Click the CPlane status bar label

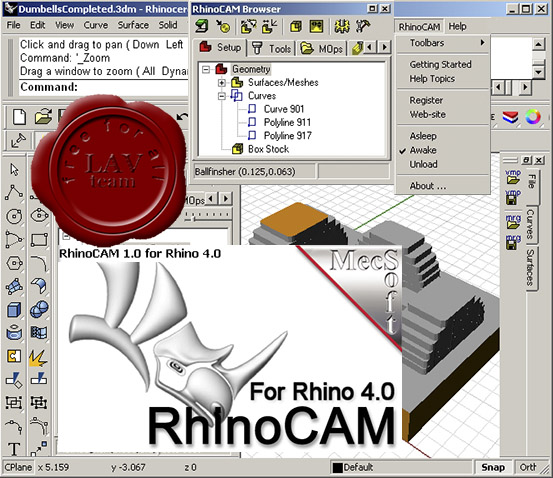click(x=18, y=467)
